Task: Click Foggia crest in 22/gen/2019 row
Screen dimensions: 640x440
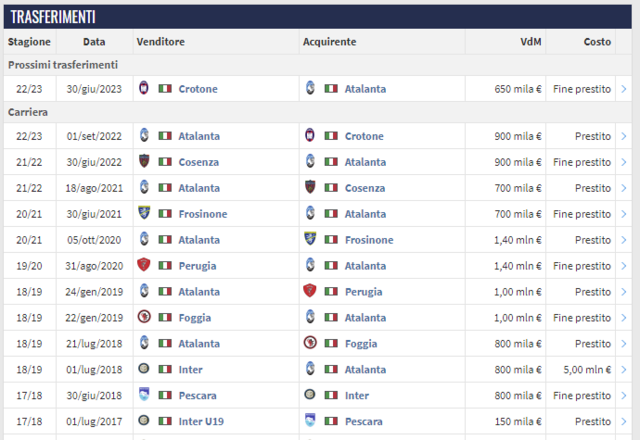Action: [144, 317]
